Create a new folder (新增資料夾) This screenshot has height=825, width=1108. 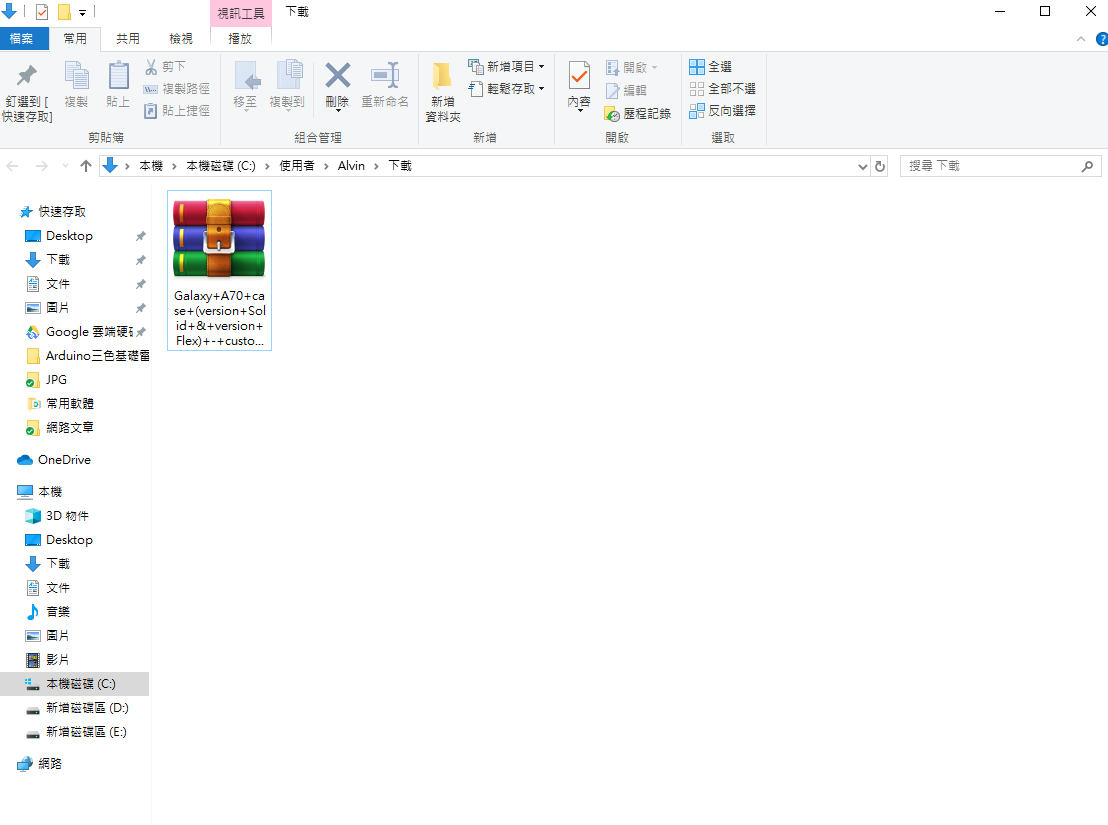click(x=442, y=91)
